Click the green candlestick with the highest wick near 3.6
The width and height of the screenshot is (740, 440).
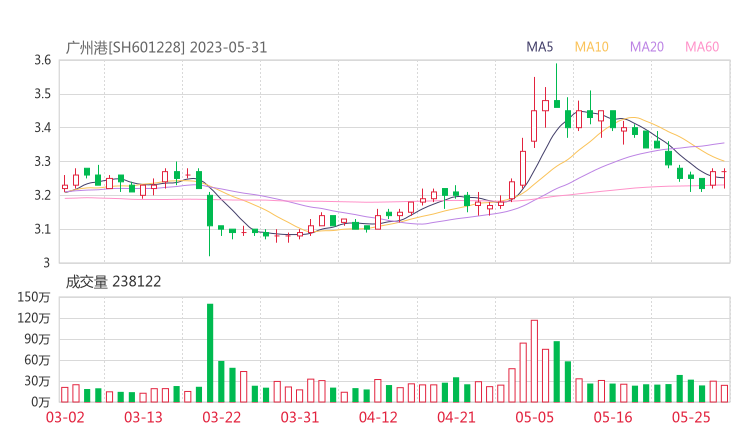coord(557,86)
